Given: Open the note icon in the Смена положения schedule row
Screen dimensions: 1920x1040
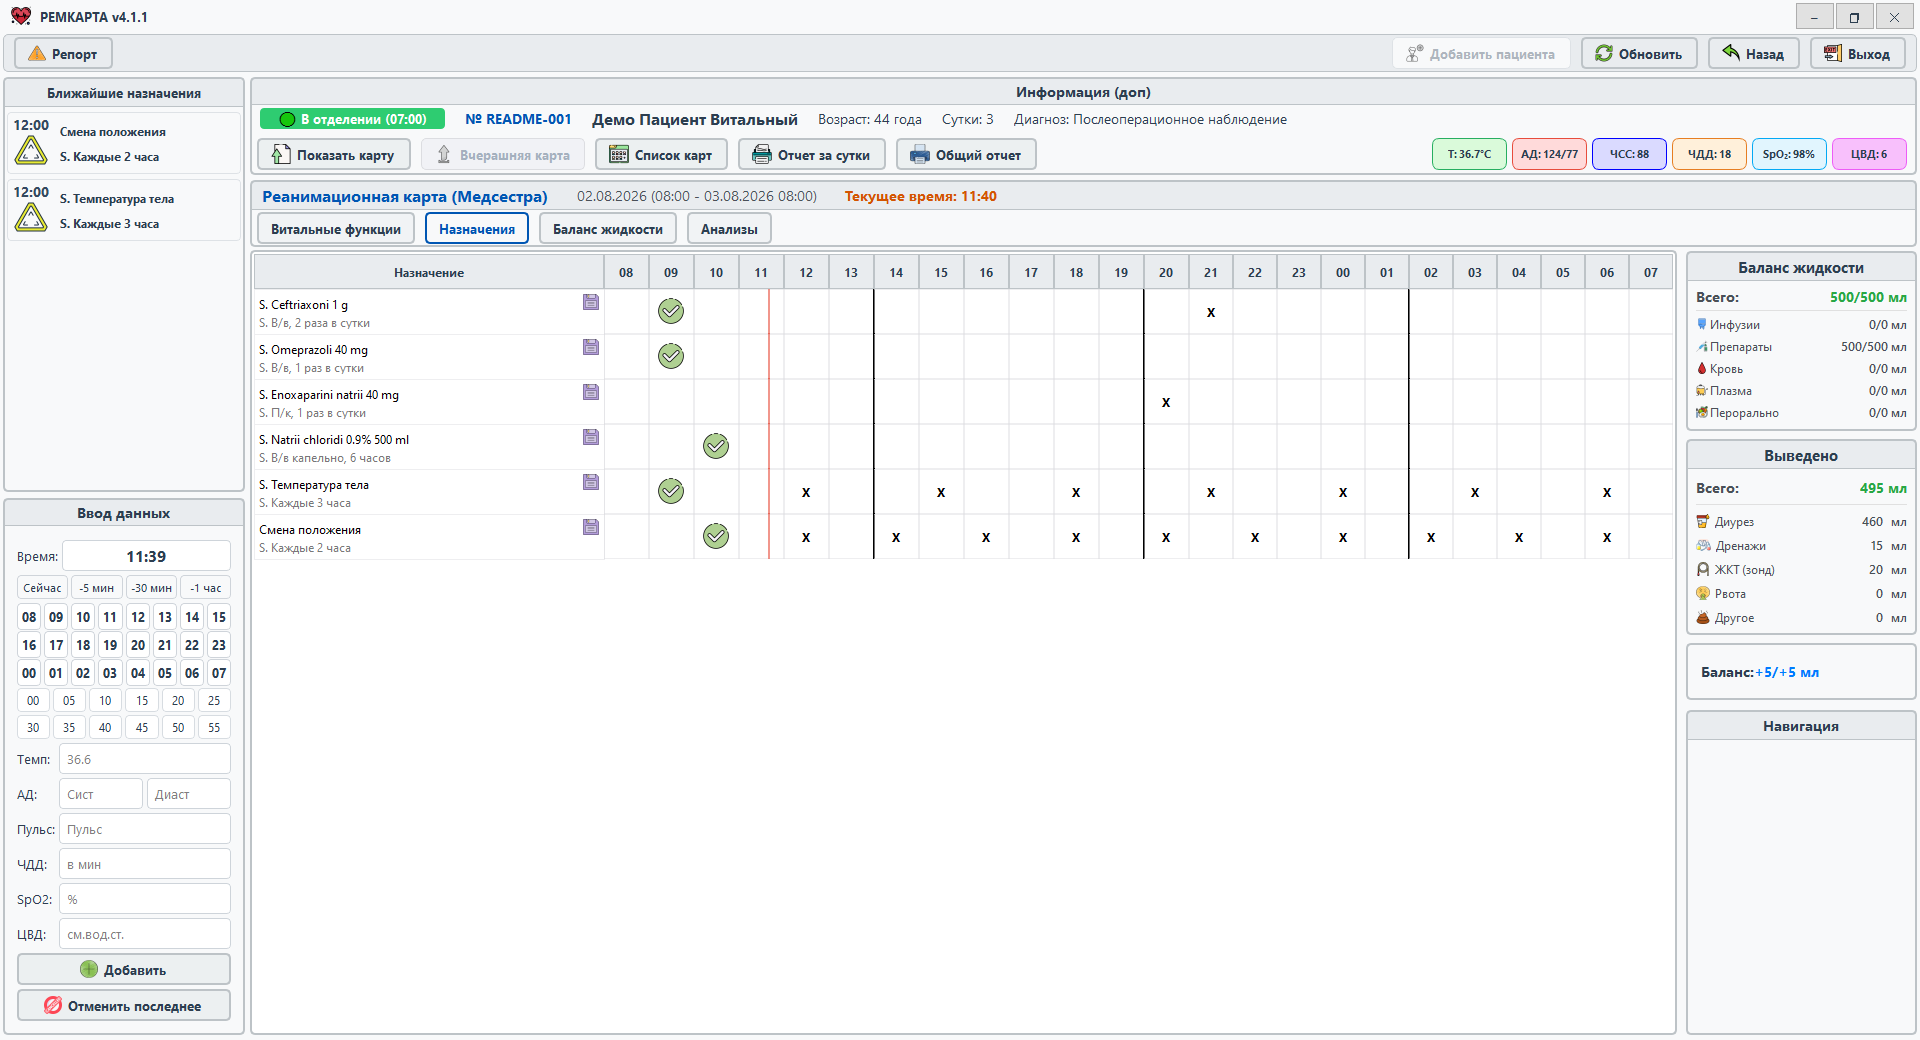Looking at the screenshot, I should pyautogui.click(x=591, y=527).
